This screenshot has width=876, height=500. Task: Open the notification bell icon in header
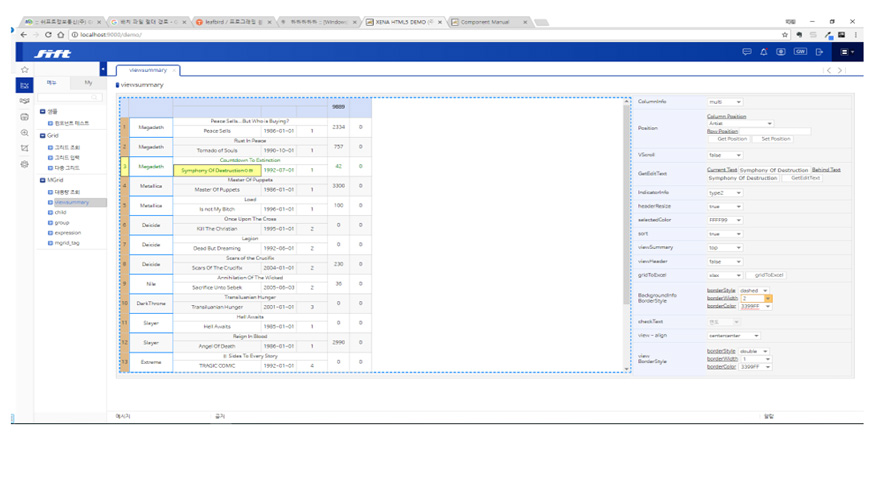click(x=764, y=52)
